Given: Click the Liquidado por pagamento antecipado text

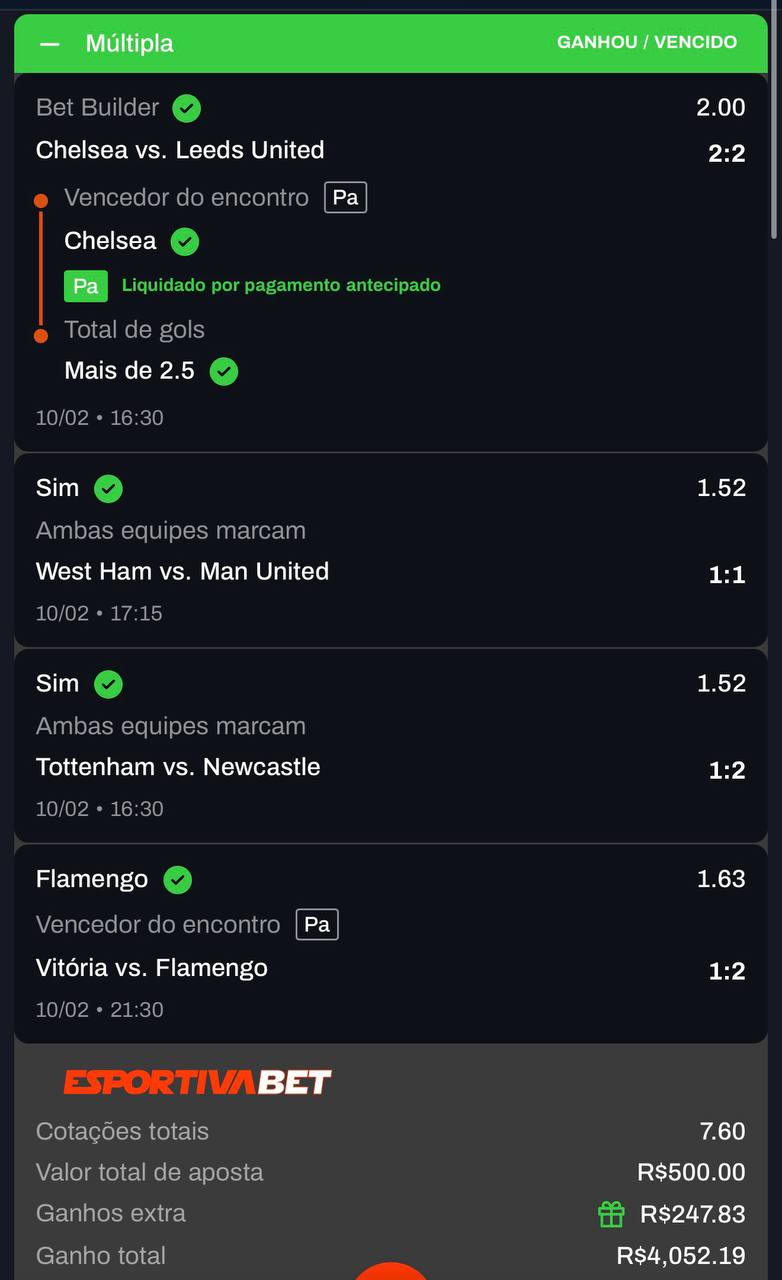Looking at the screenshot, I should [280, 285].
